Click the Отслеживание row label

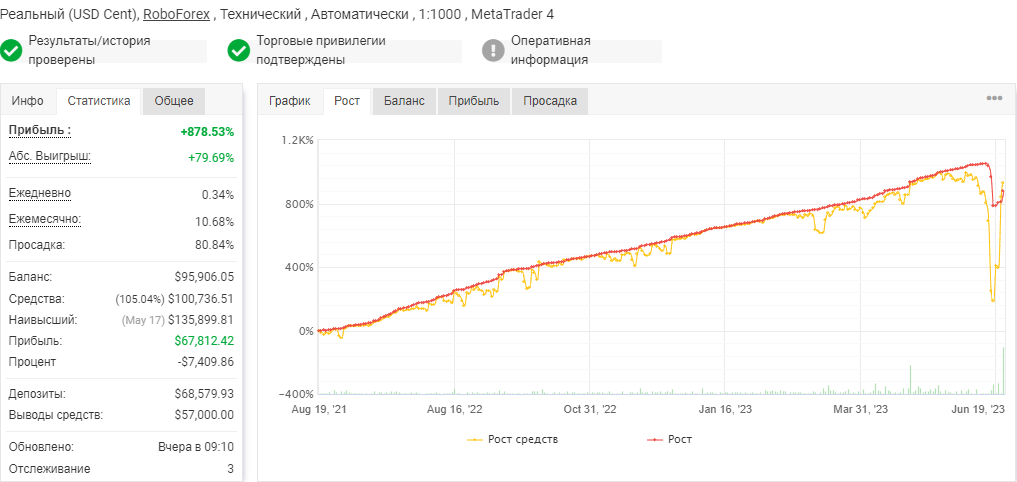click(x=49, y=468)
